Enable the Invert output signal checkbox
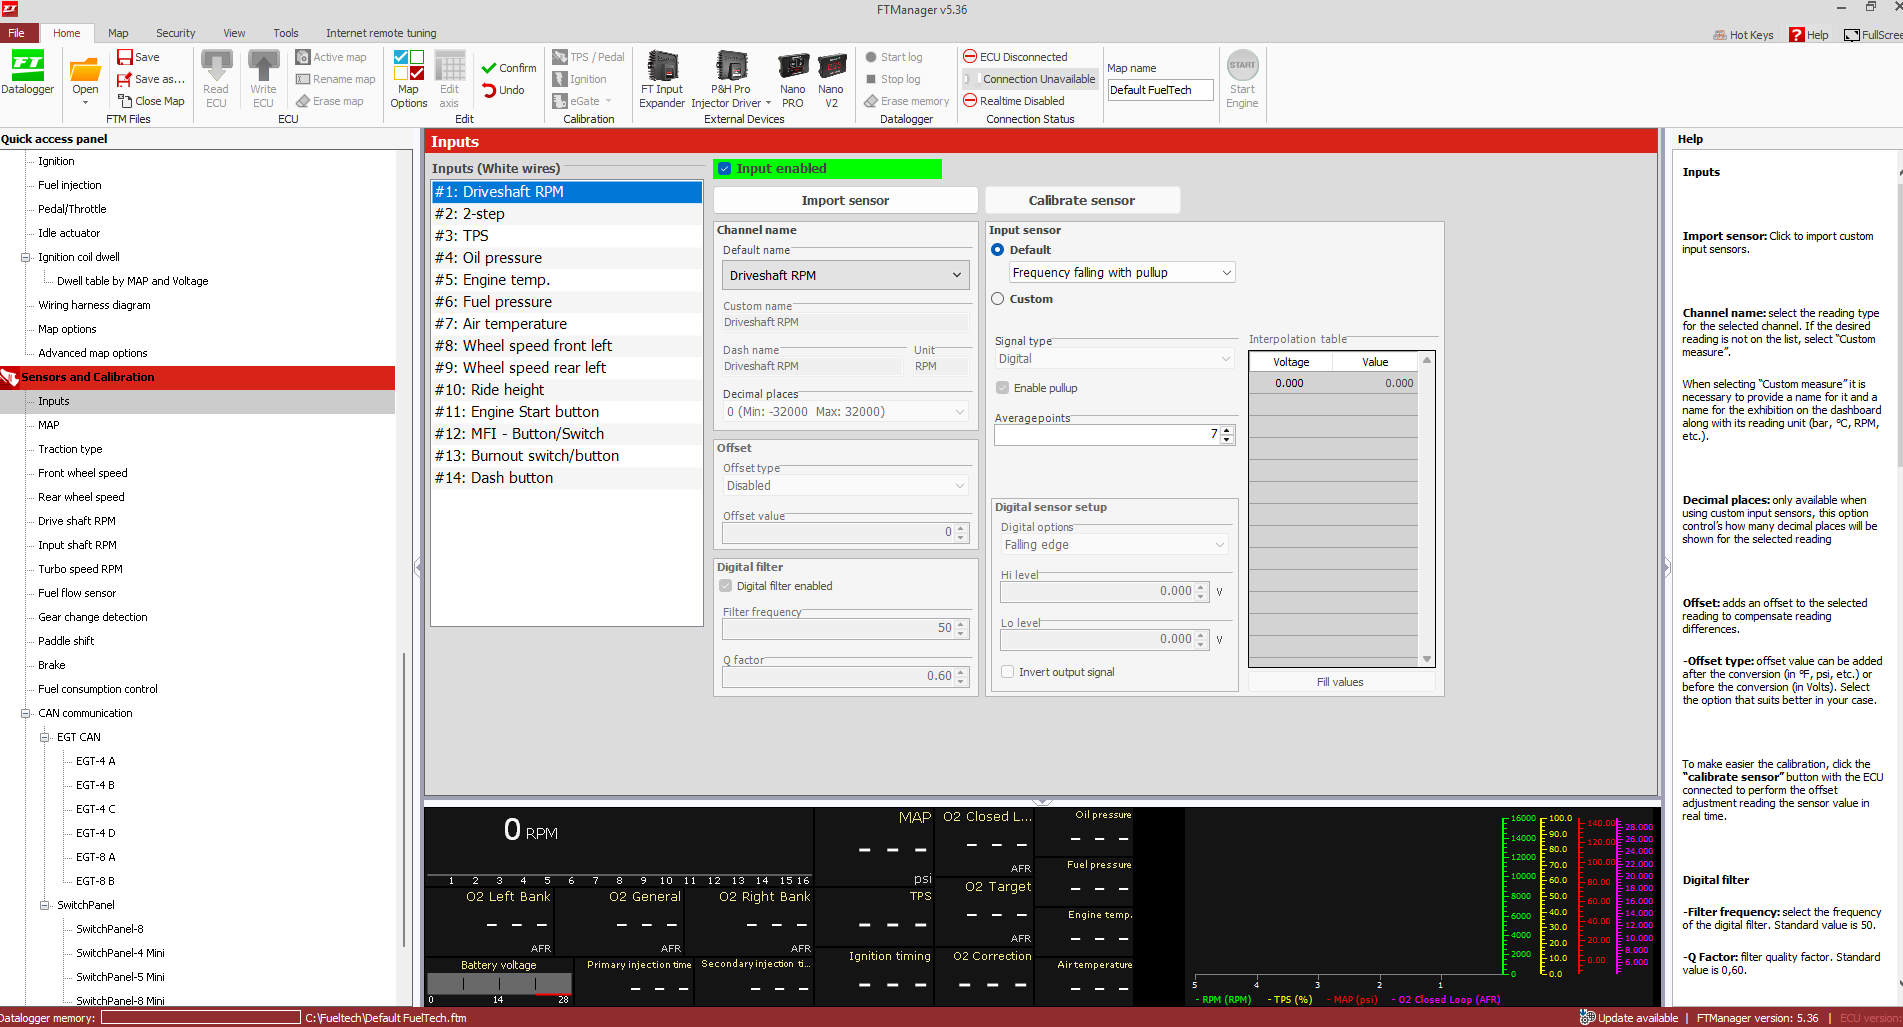 (x=1007, y=672)
